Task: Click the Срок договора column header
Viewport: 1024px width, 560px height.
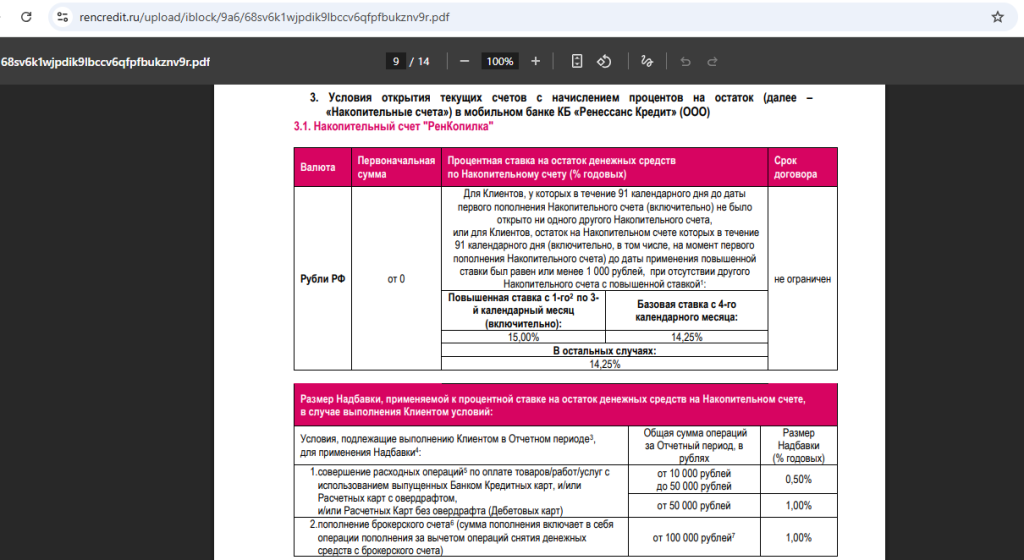Action: 796,167
